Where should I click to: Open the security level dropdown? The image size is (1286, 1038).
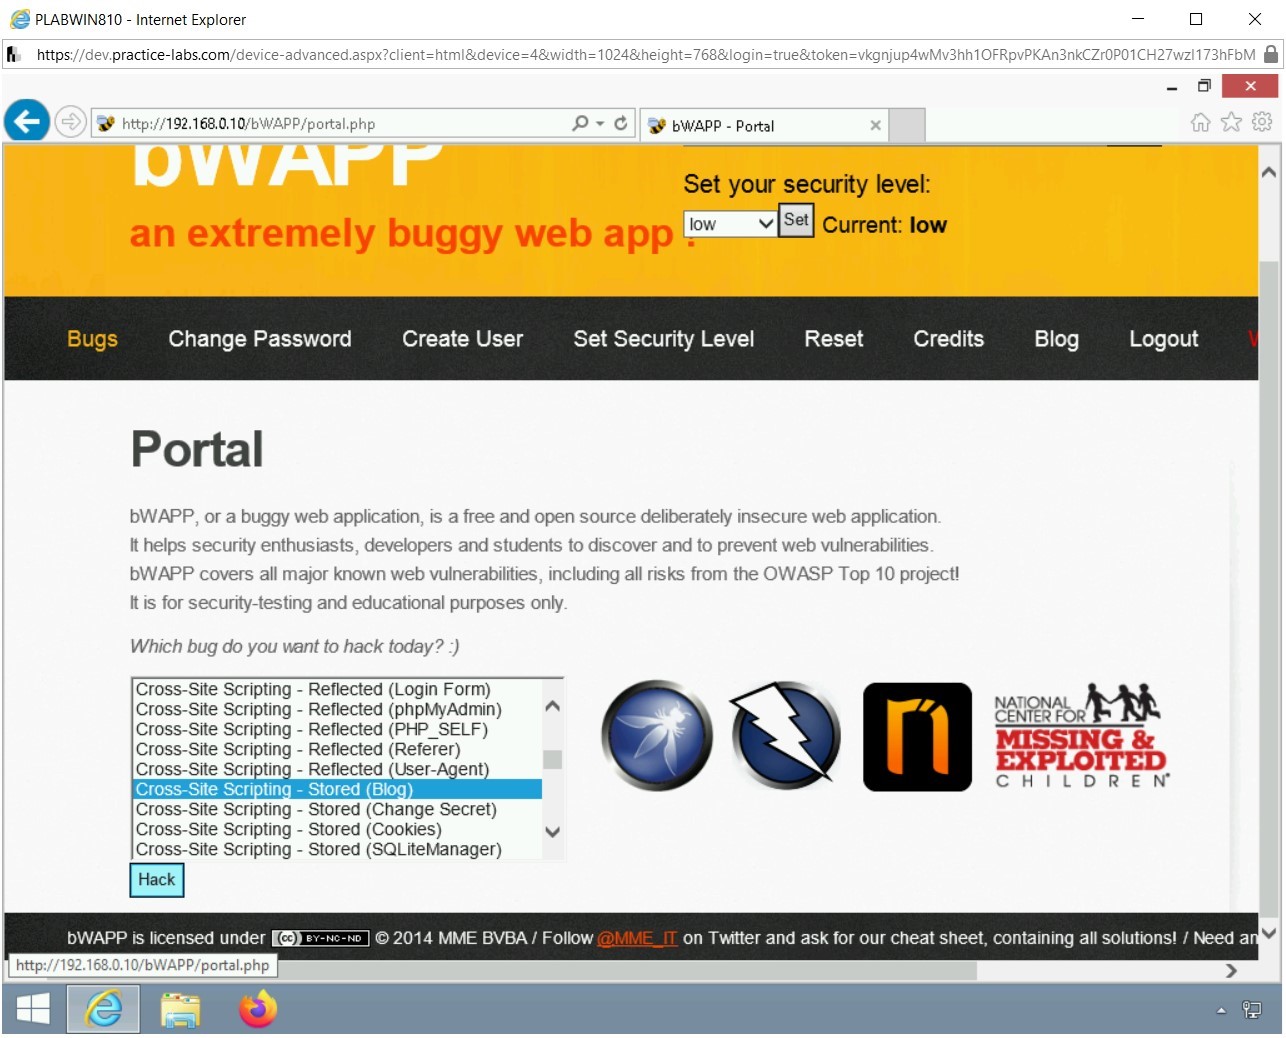729,223
